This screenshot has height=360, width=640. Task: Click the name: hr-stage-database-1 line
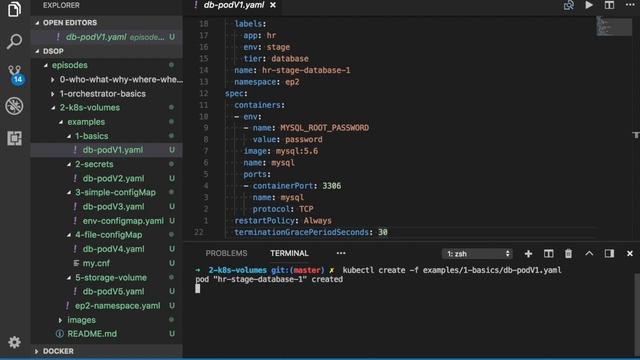(292, 70)
